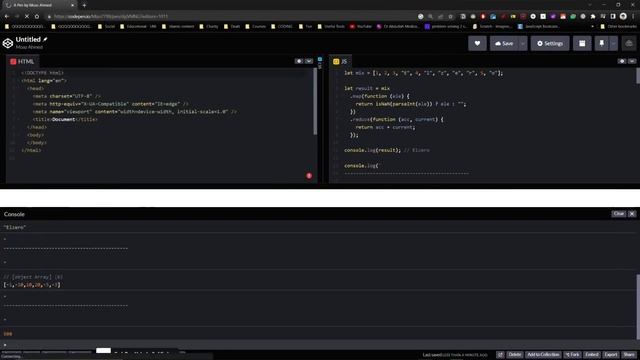The width and height of the screenshot is (640, 360).
Task: Open the Embed option
Action: pos(591,355)
